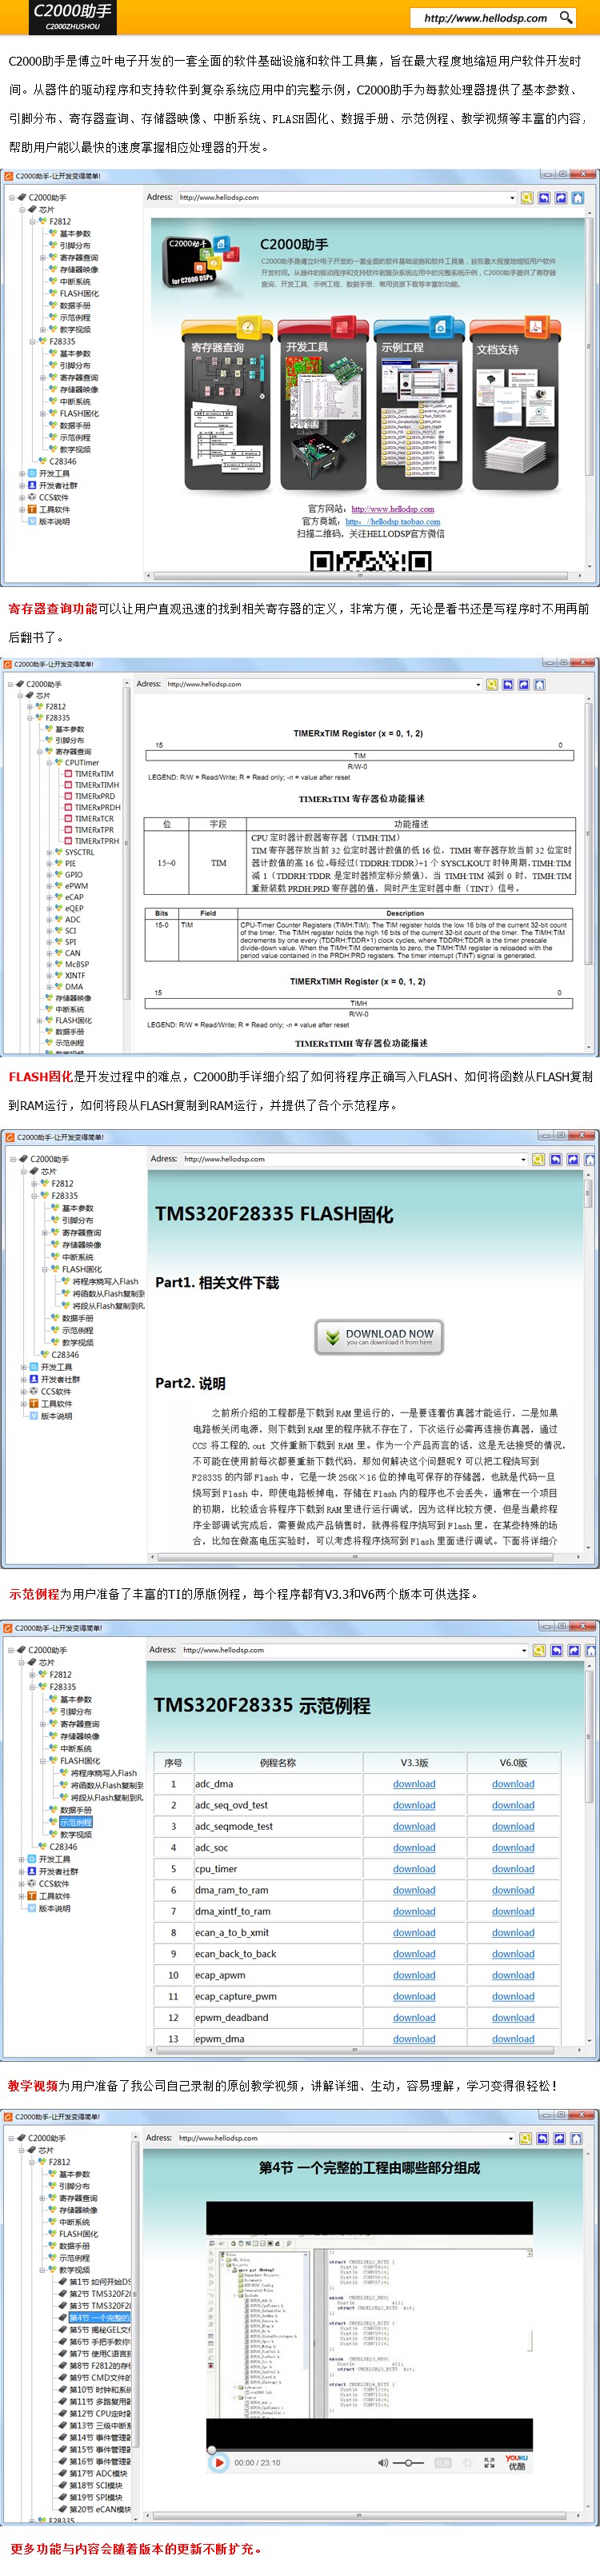Screen dimensions: 600x2576
Task: Download the V6.0版 of cpu_timer
Action: [513, 1869]
